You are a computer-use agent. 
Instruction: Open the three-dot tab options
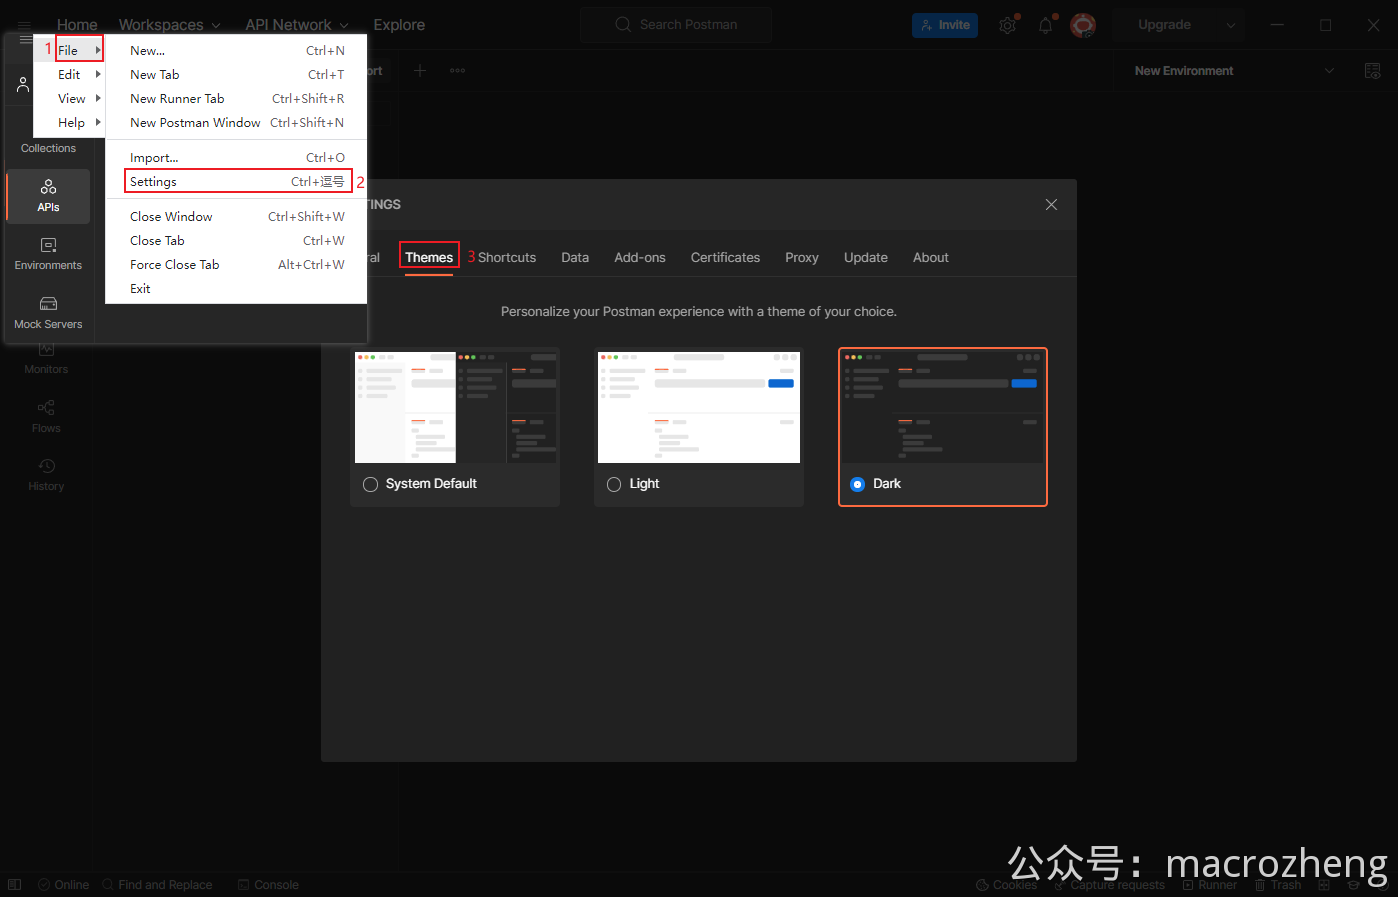pyautogui.click(x=457, y=71)
